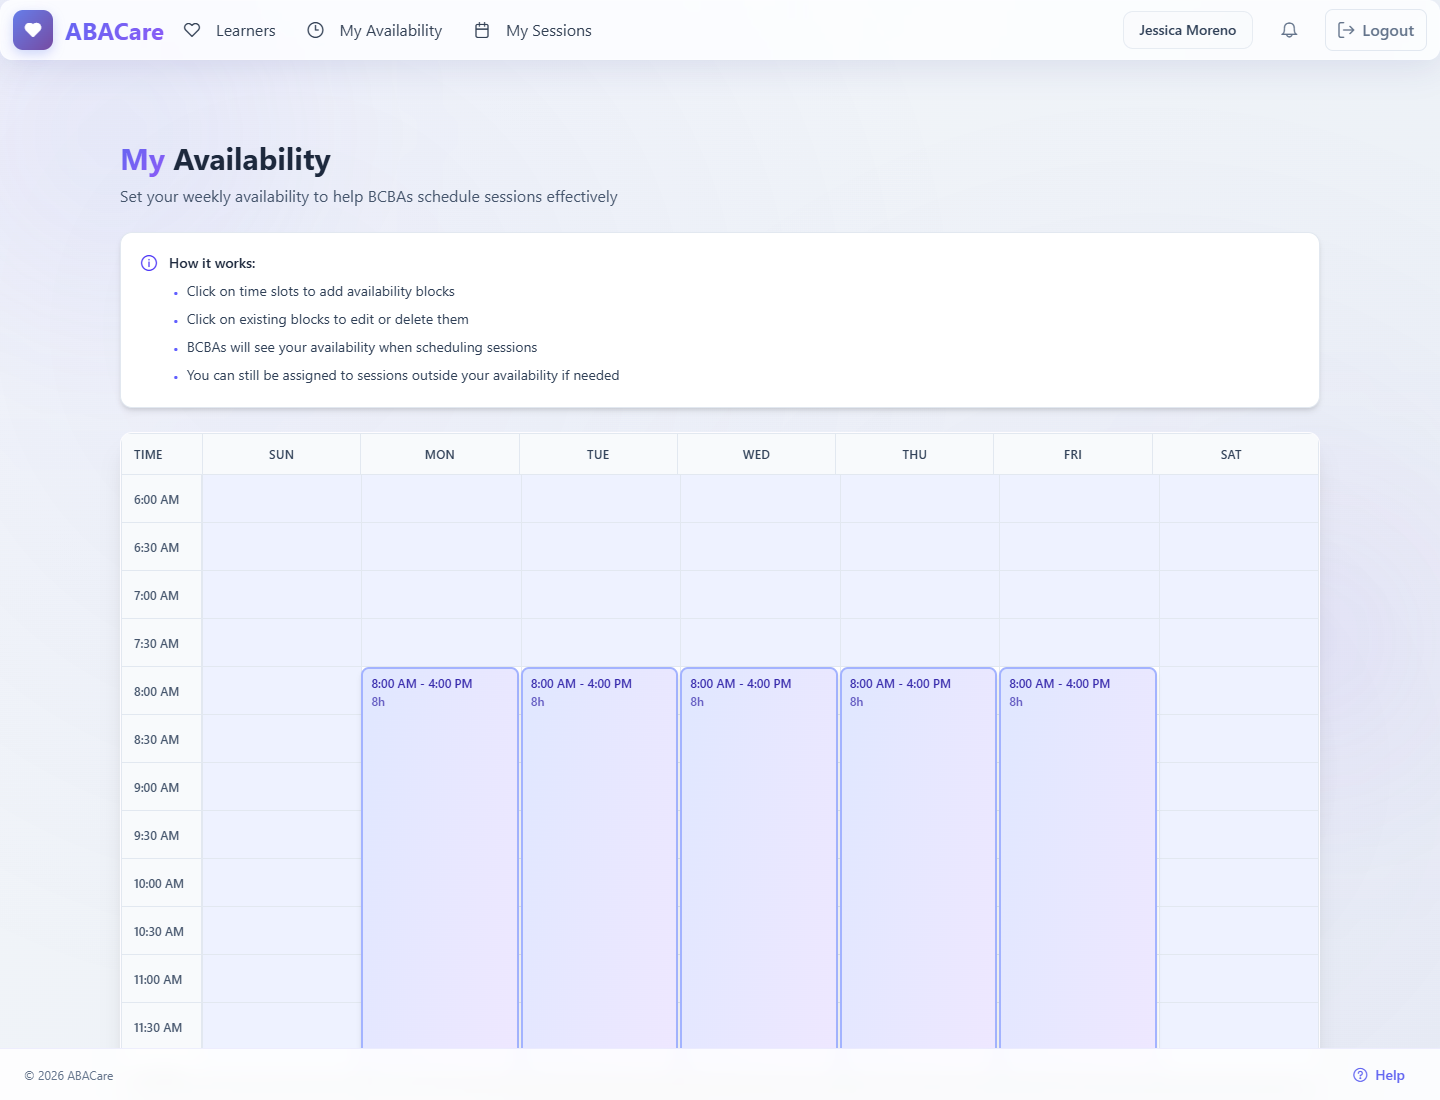Open the Jessica Moreno user profile
The width and height of the screenshot is (1440, 1100).
1187,30
